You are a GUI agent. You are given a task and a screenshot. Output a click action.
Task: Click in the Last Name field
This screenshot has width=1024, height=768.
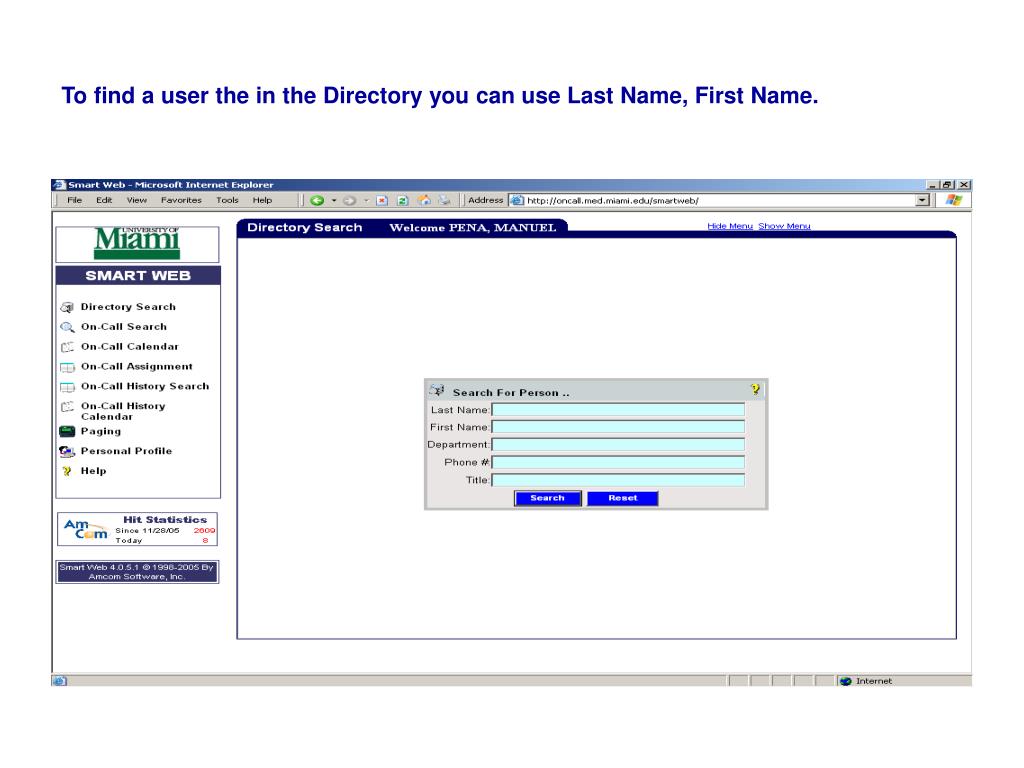tap(618, 409)
